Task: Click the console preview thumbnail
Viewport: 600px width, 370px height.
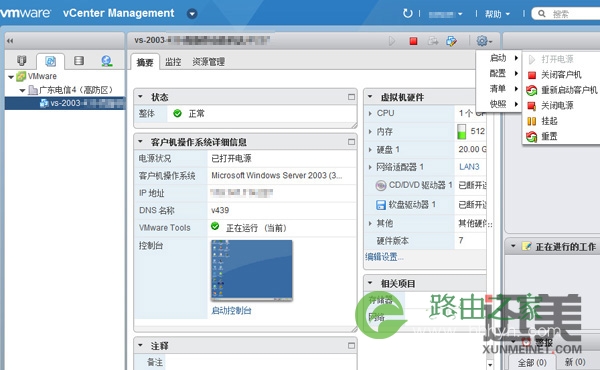Action: pyautogui.click(x=251, y=270)
